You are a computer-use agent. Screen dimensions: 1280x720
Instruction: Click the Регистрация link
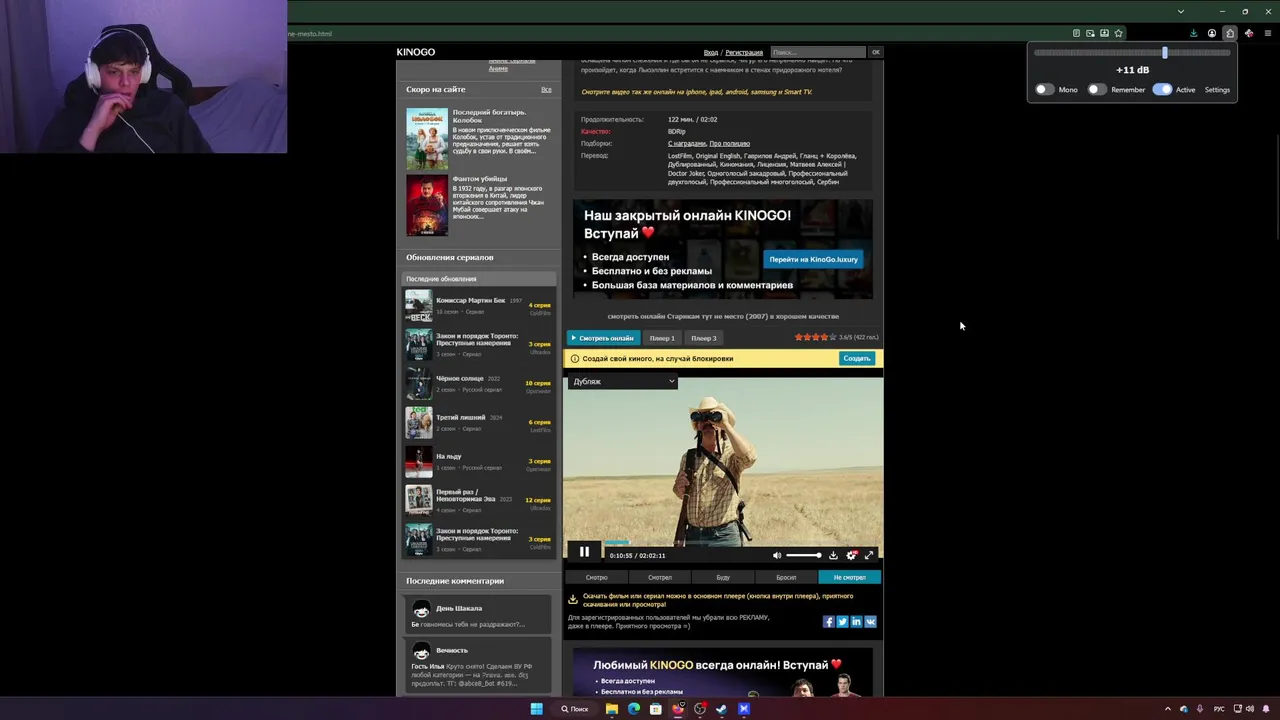coord(744,52)
